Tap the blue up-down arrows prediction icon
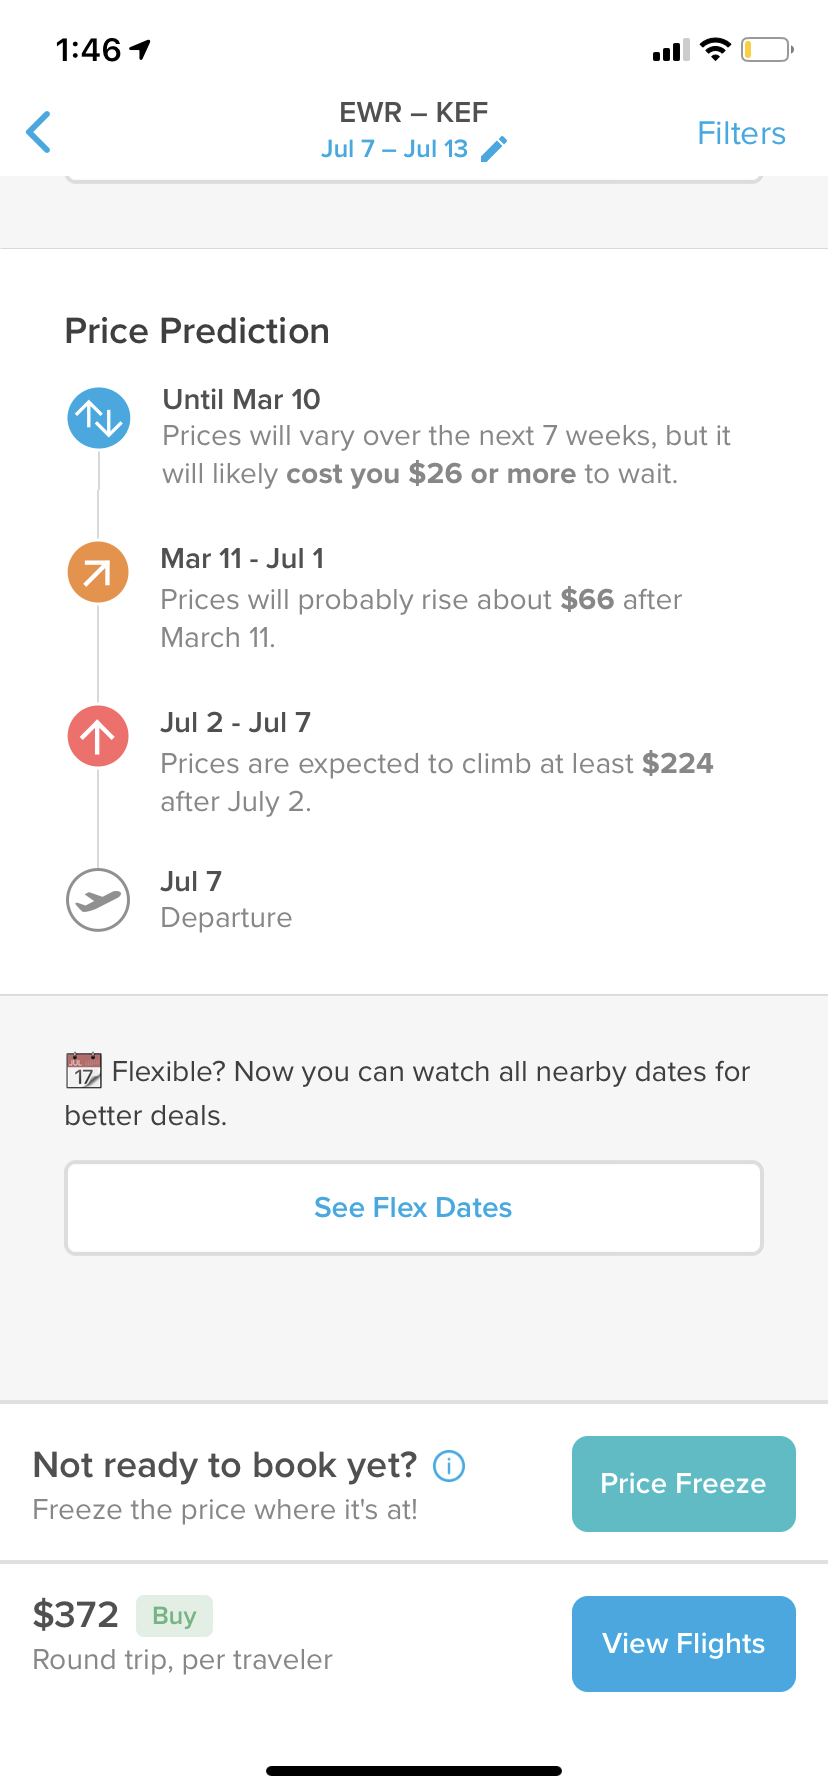The width and height of the screenshot is (828, 1792). pos(98,418)
